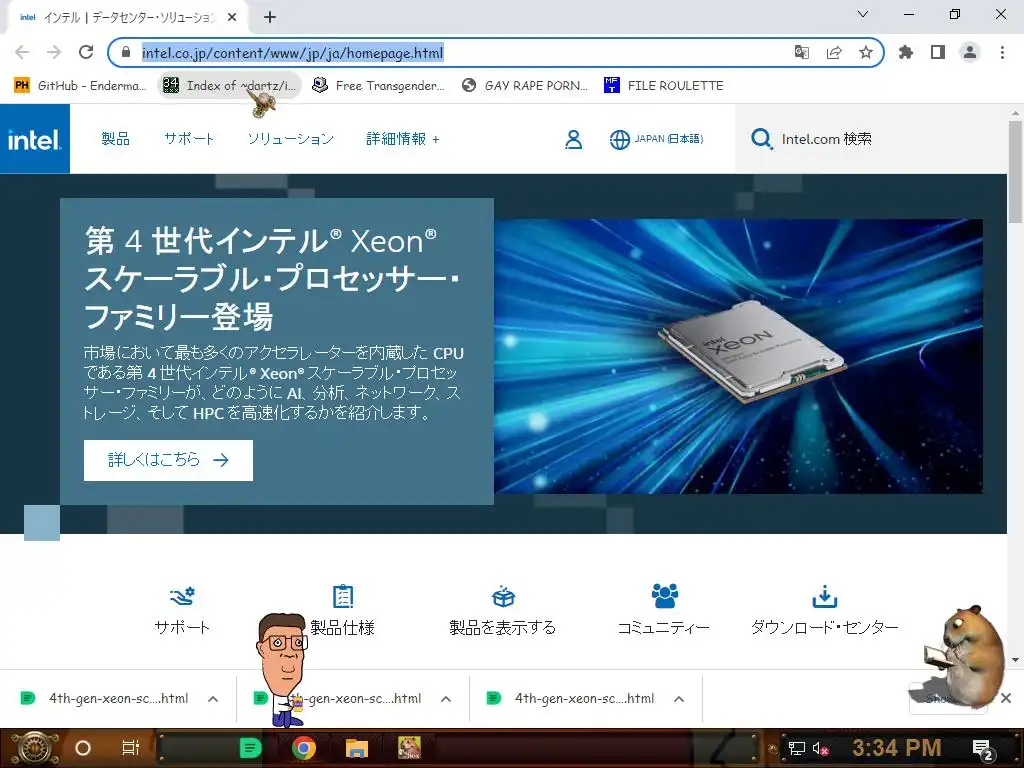Click the サポート hand icon shortcut
This screenshot has height=768, width=1024.
click(182, 596)
